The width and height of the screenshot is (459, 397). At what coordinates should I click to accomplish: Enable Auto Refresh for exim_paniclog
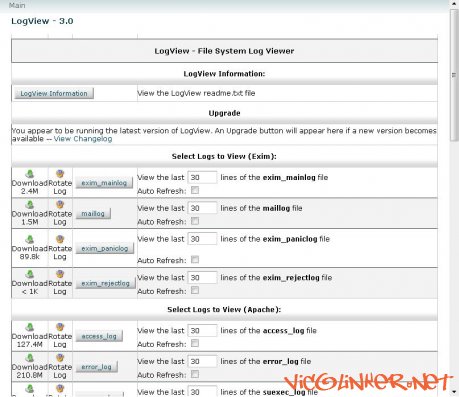(195, 259)
